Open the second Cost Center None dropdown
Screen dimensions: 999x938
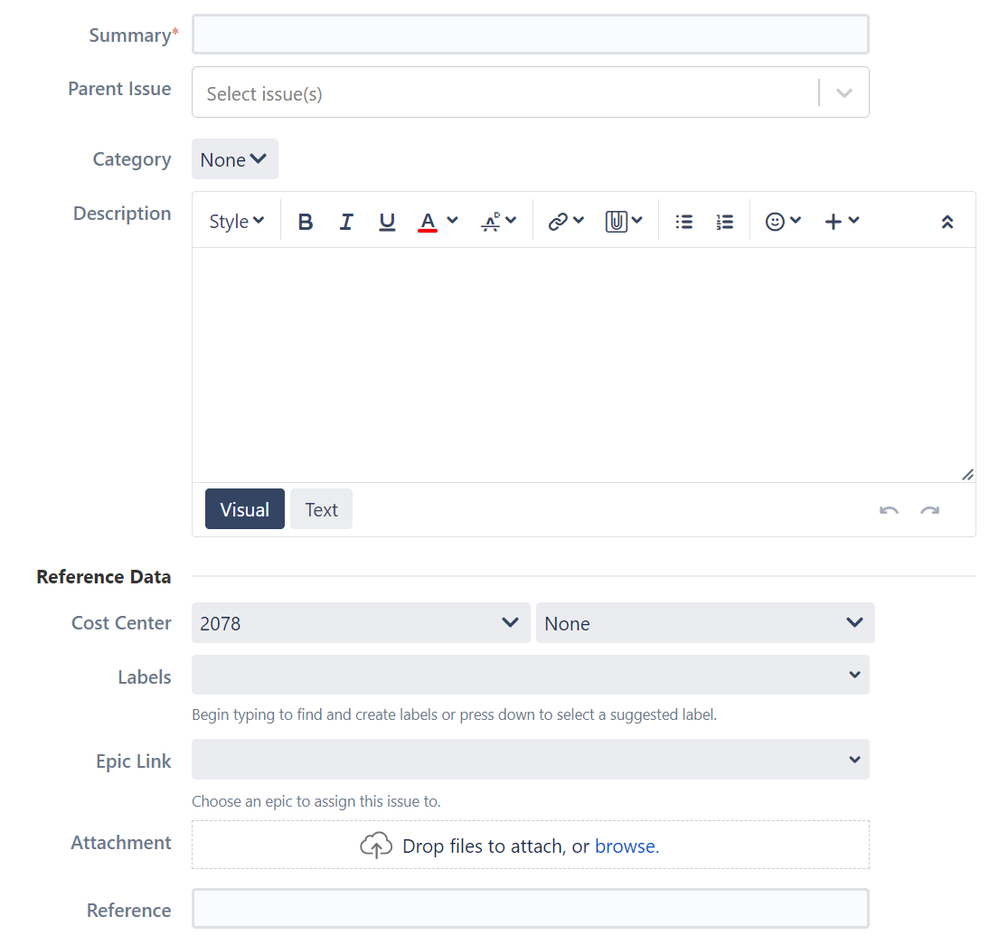(705, 623)
